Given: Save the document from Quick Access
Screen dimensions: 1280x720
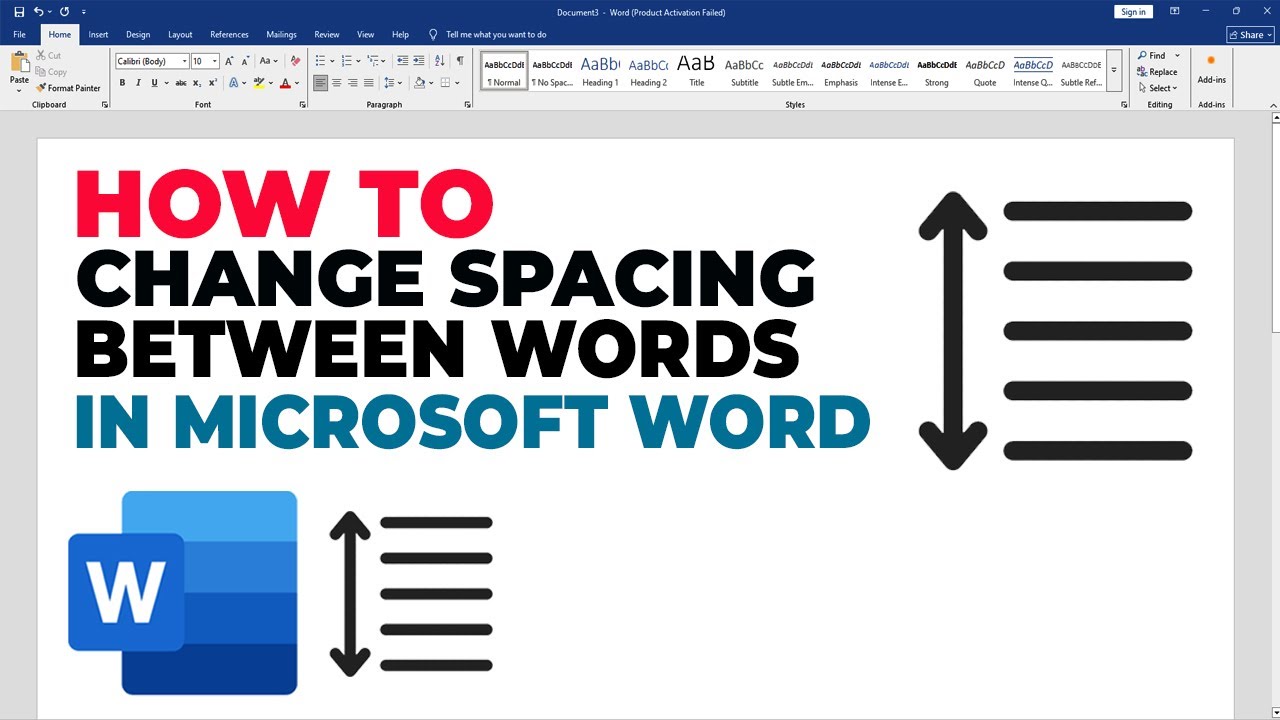Looking at the screenshot, I should click(19, 12).
